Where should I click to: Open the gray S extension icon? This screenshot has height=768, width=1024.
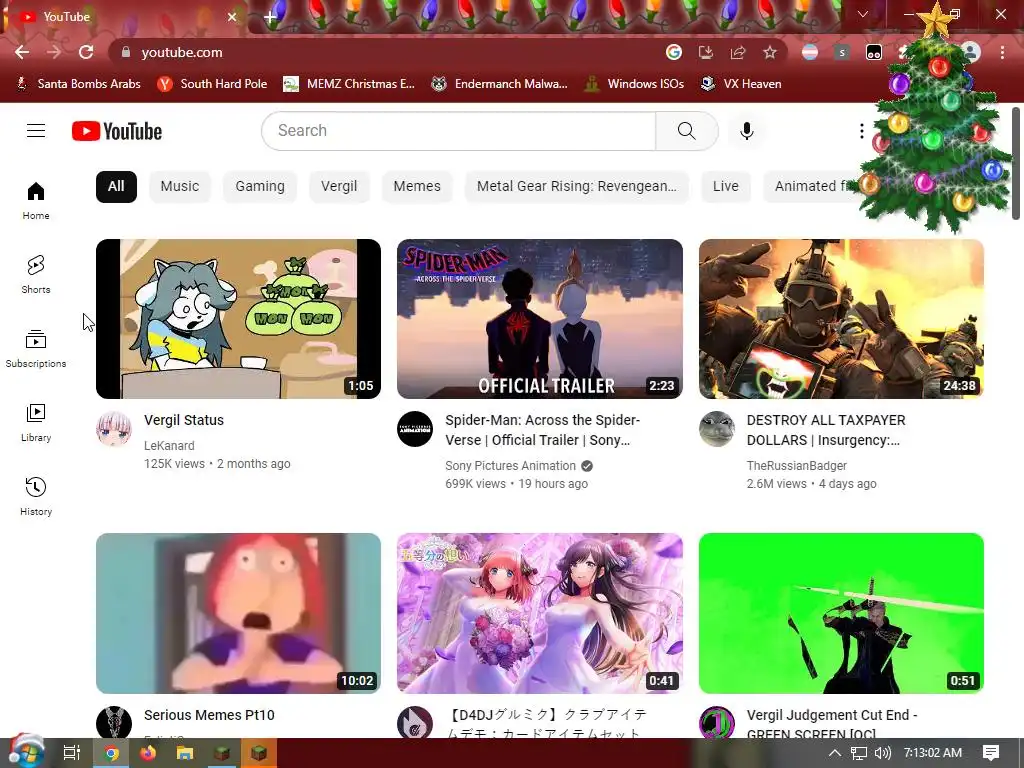842,52
